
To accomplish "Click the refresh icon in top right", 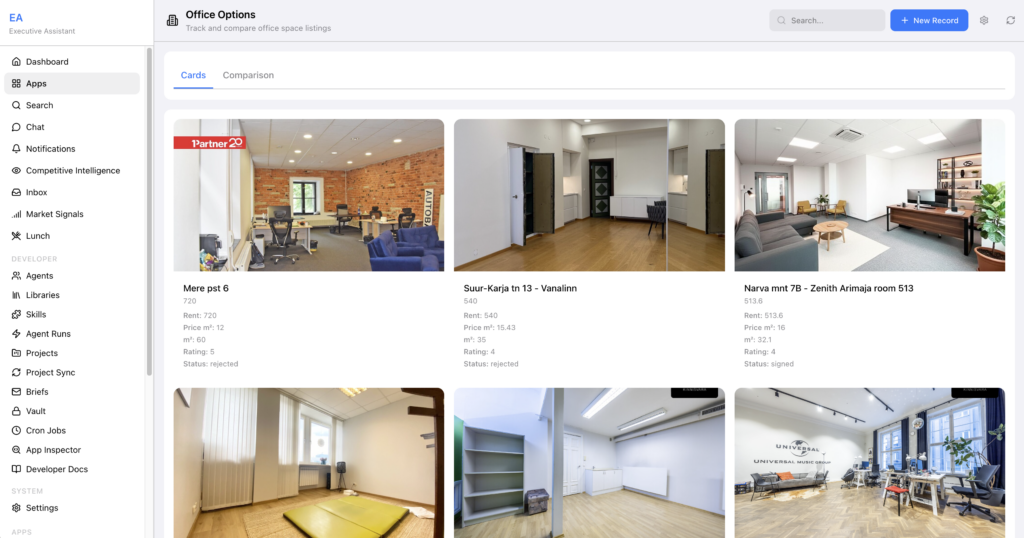I will (x=1010, y=20).
